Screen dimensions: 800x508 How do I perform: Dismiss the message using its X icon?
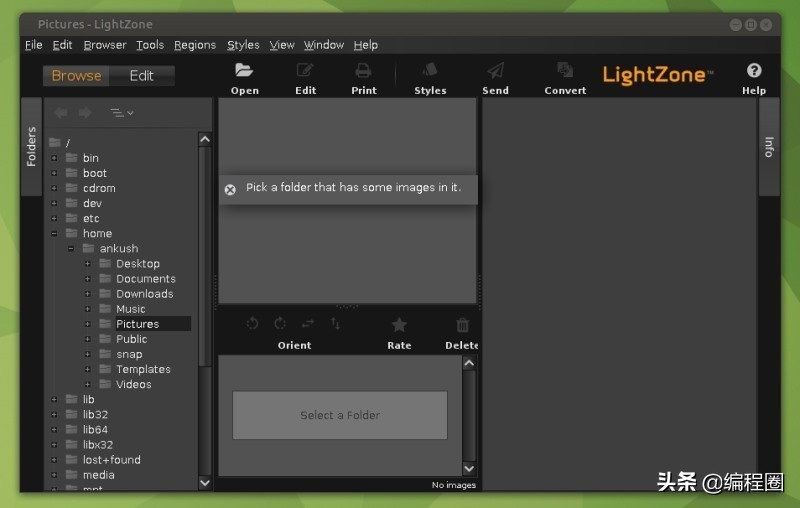click(x=230, y=190)
